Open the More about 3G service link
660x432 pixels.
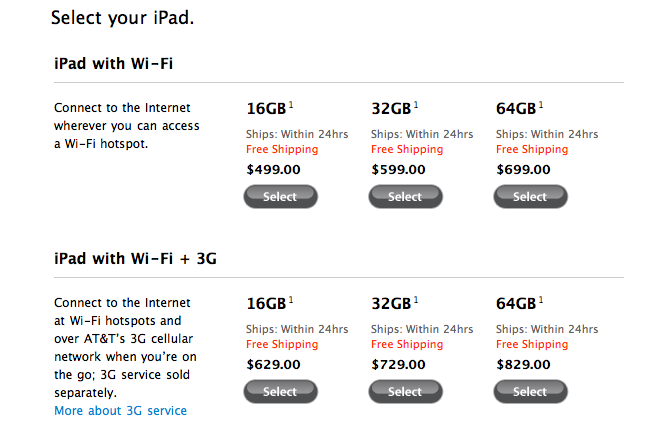(x=120, y=411)
